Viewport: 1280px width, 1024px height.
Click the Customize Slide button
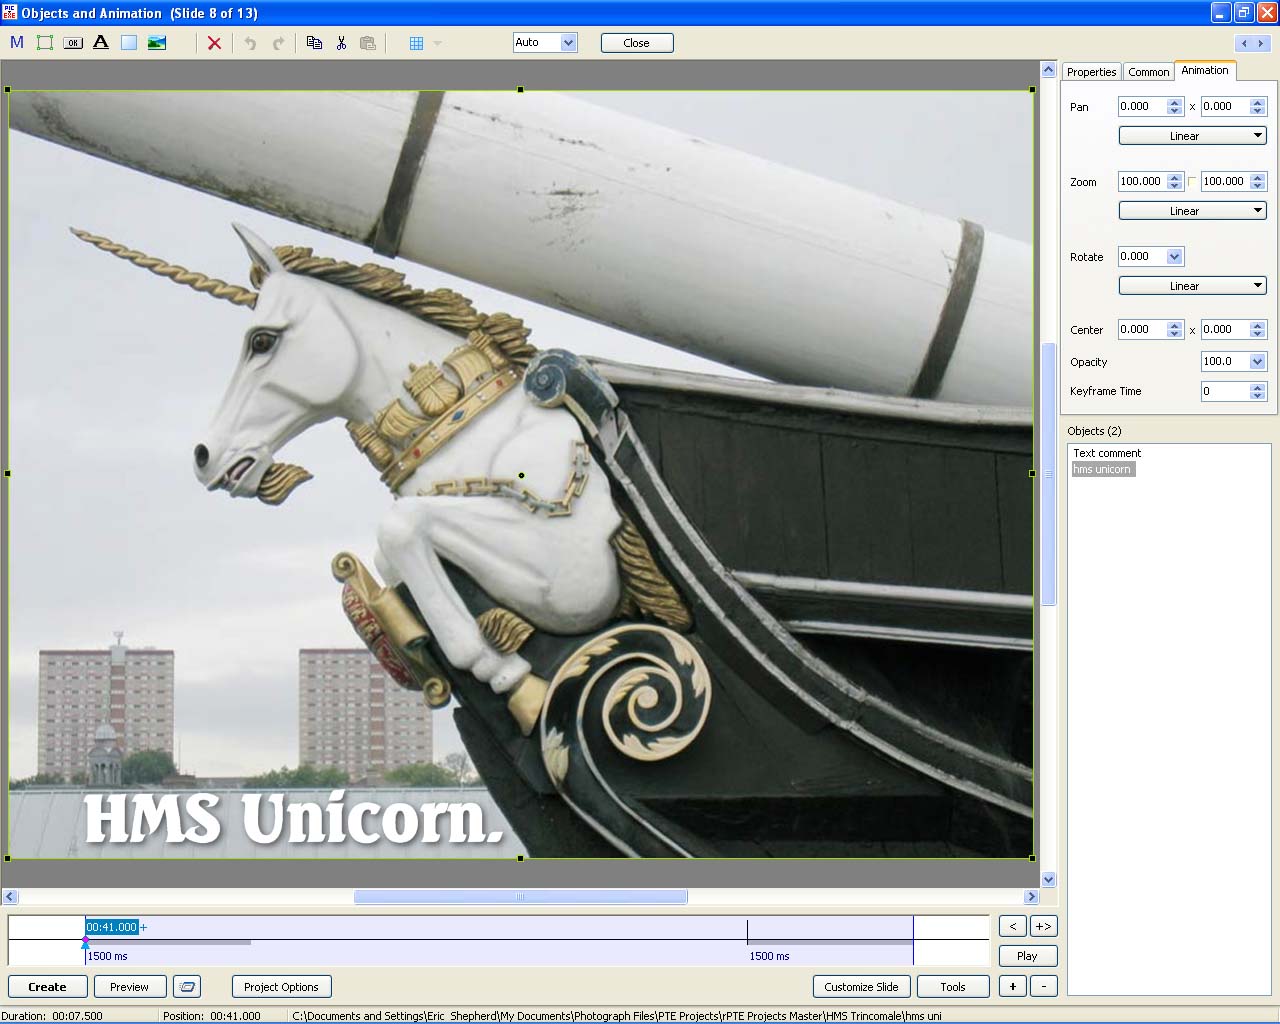(861, 987)
